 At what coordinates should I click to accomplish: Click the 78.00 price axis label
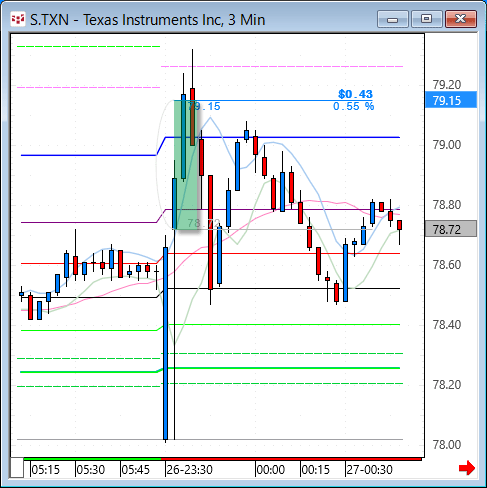click(447, 445)
